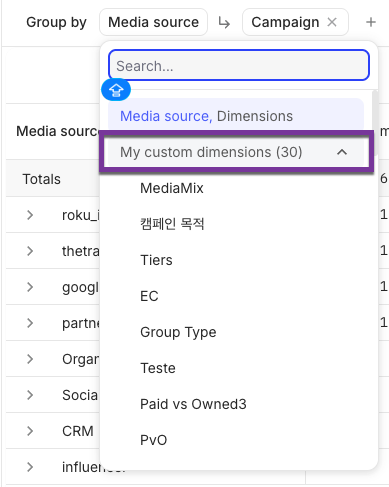Focus the Search input field
The height and width of the screenshot is (487, 389).
239,65
